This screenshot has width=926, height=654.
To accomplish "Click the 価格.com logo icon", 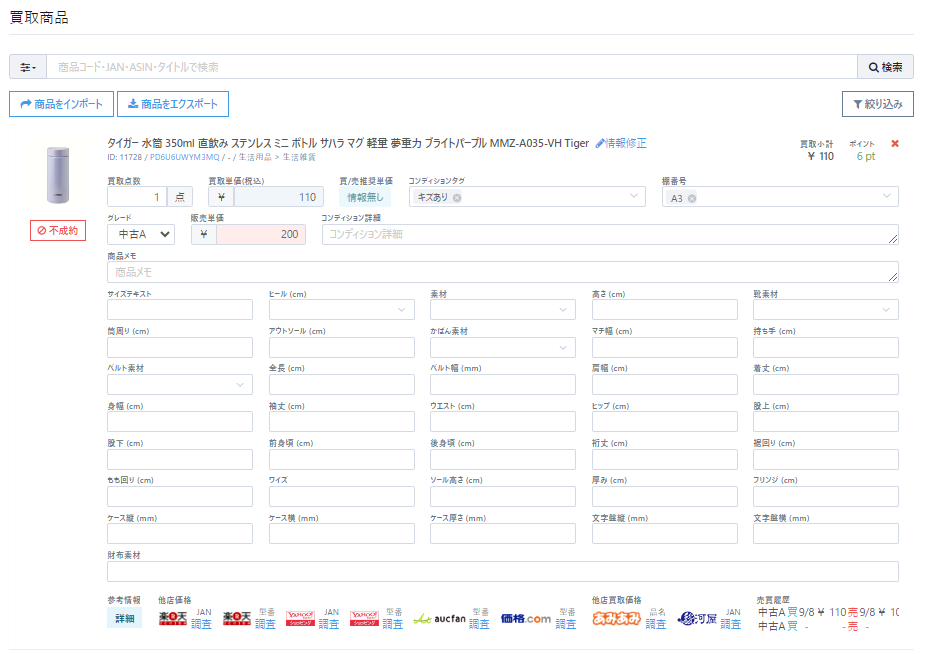I will pyautogui.click(x=526, y=619).
